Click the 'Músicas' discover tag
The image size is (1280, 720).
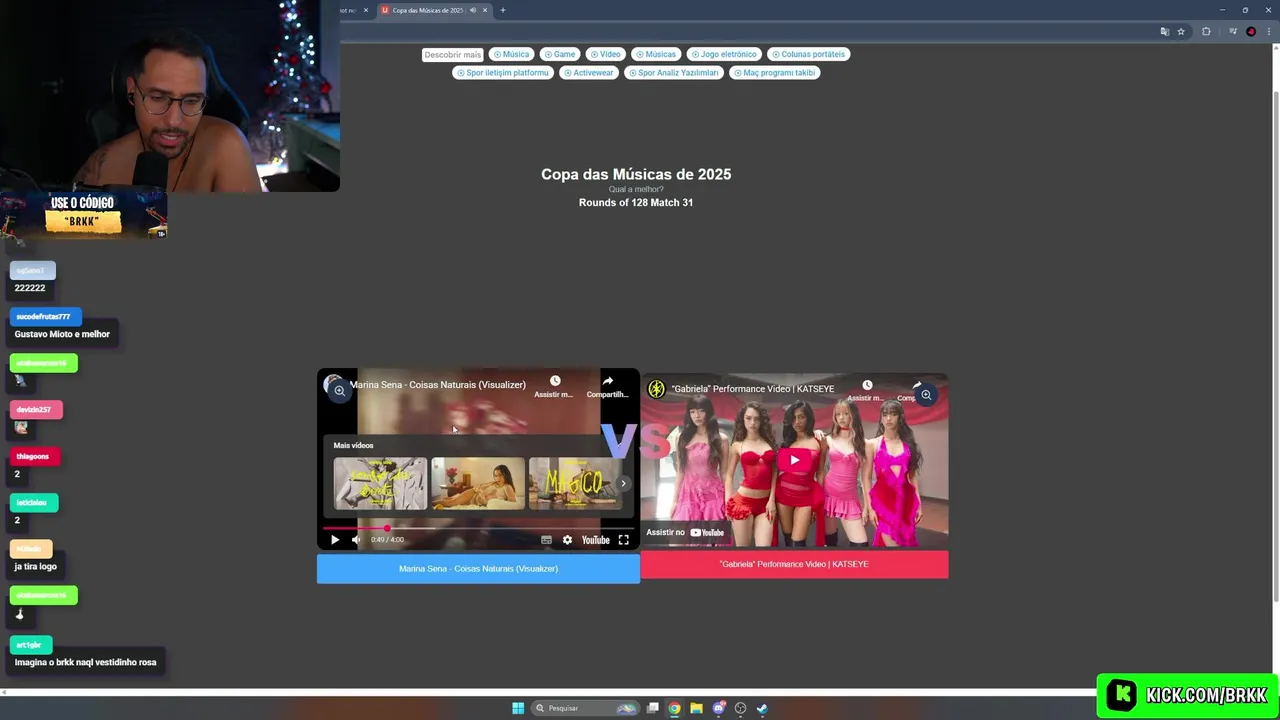pyautogui.click(x=655, y=54)
